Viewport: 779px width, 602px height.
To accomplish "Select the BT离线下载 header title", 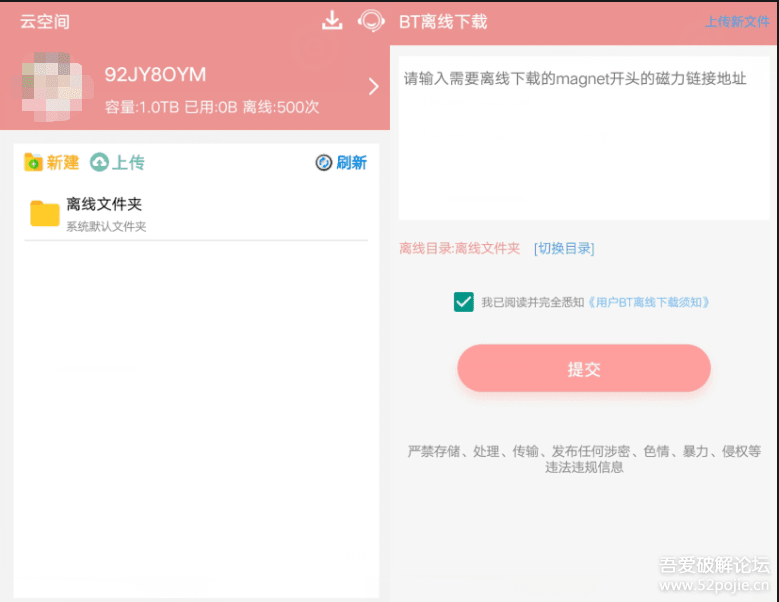I will (443, 22).
